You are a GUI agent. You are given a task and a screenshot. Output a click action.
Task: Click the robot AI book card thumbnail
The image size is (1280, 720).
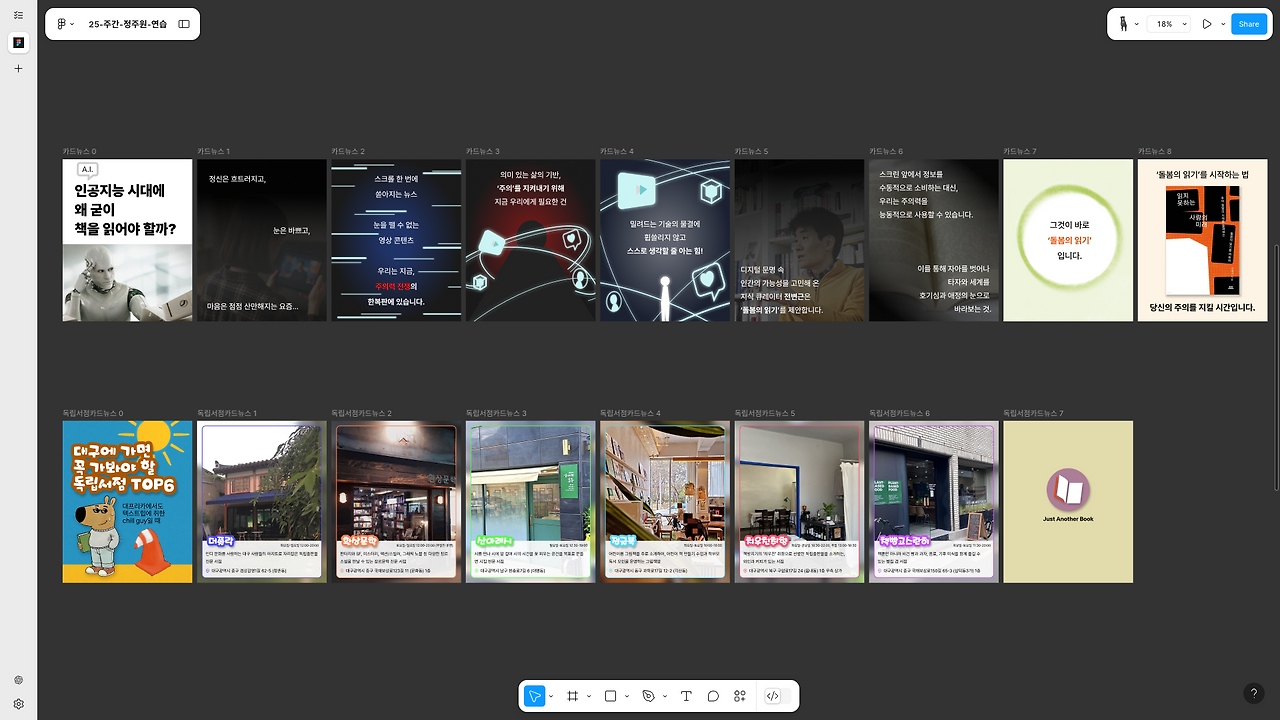128,240
